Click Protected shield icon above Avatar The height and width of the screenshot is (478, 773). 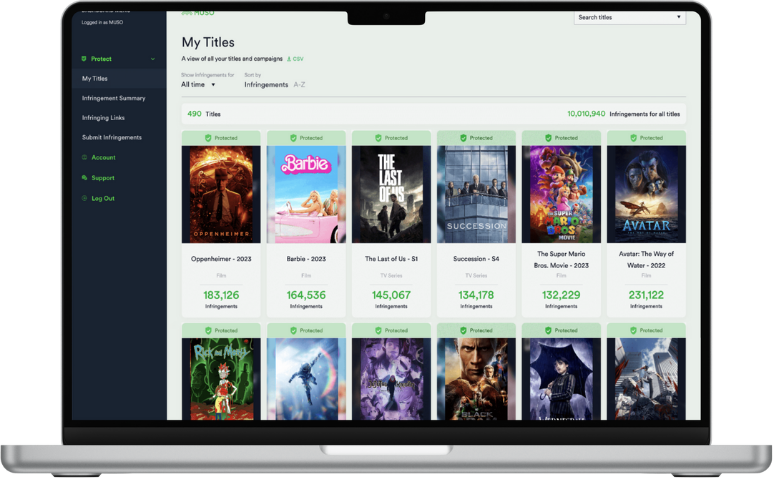(x=633, y=138)
